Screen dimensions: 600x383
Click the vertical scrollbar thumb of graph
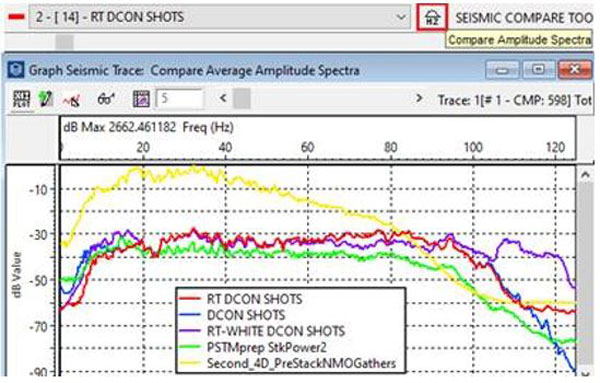point(585,272)
